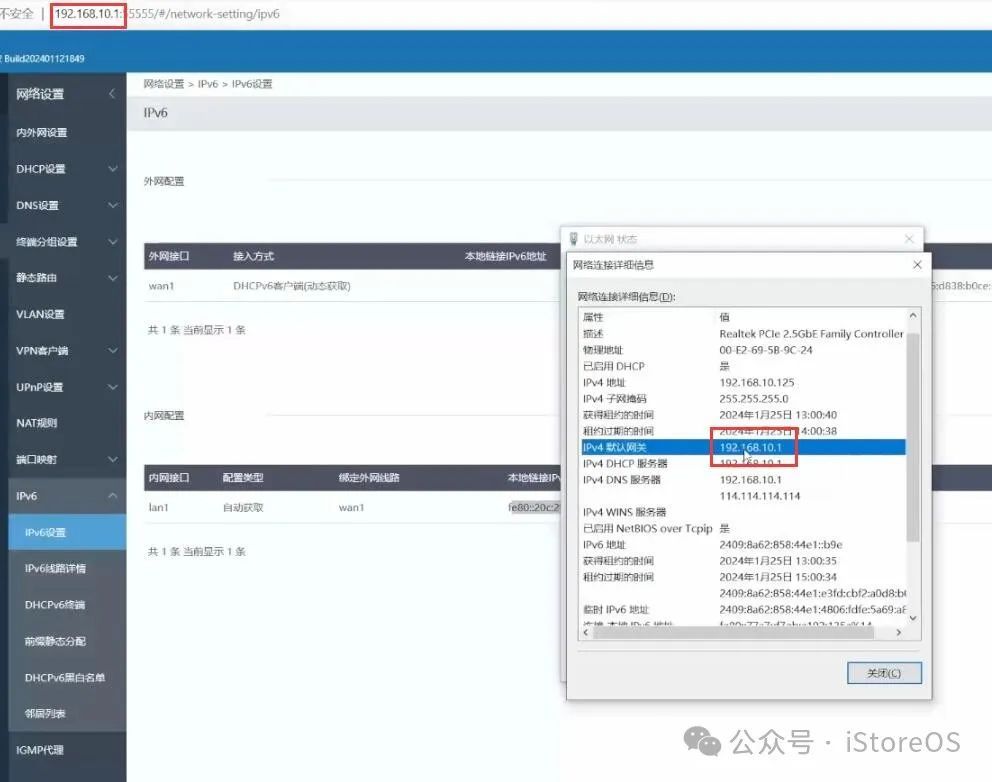Expand the VPN客户端 menu chevron
Screen dimensions: 992x782
pos(113,350)
